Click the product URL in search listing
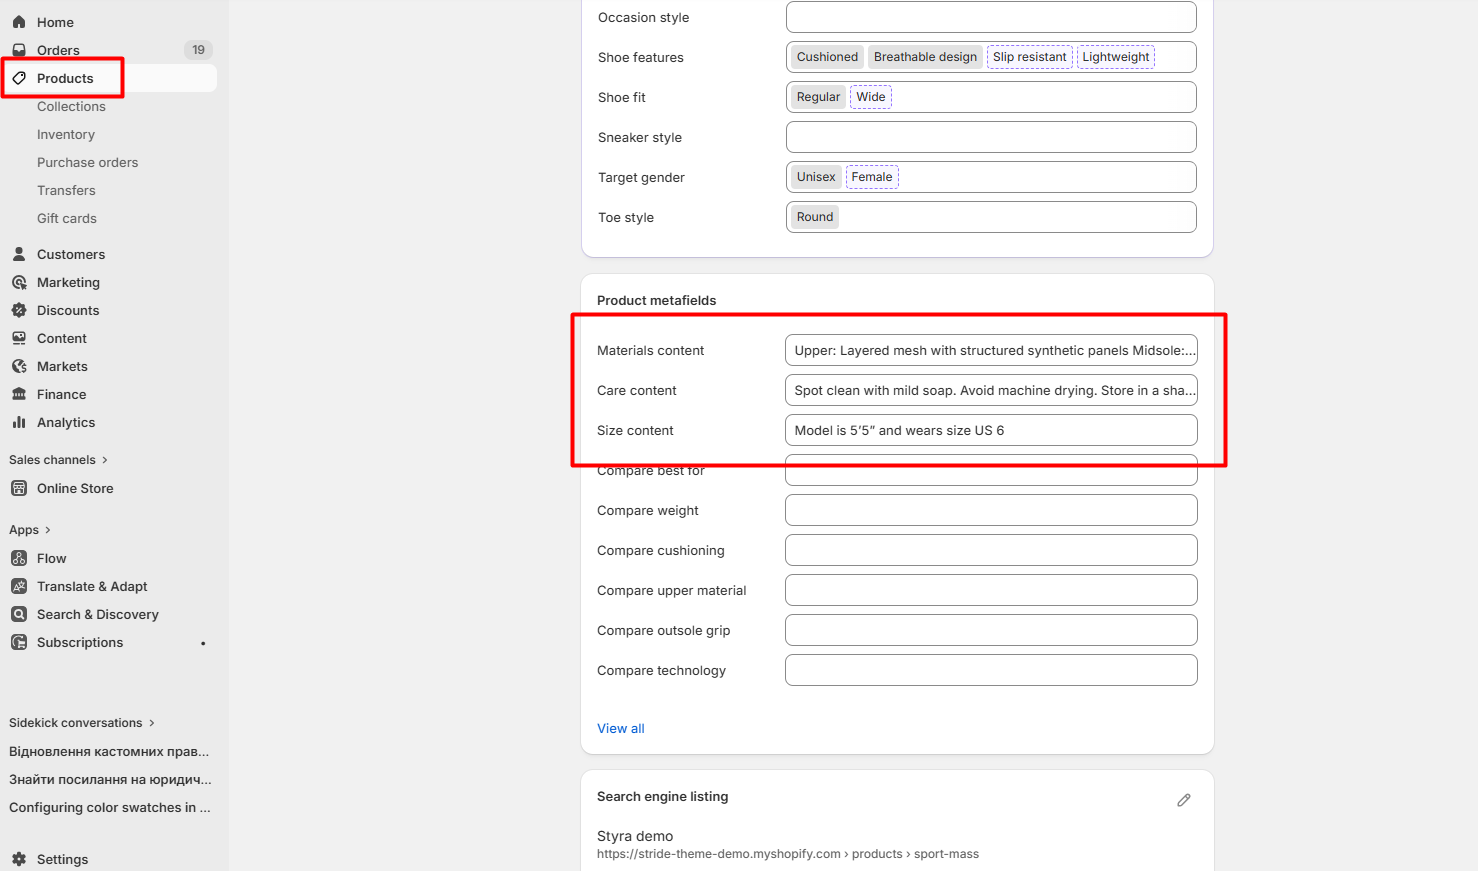Screen dimensions: 1478x871 click(788, 854)
